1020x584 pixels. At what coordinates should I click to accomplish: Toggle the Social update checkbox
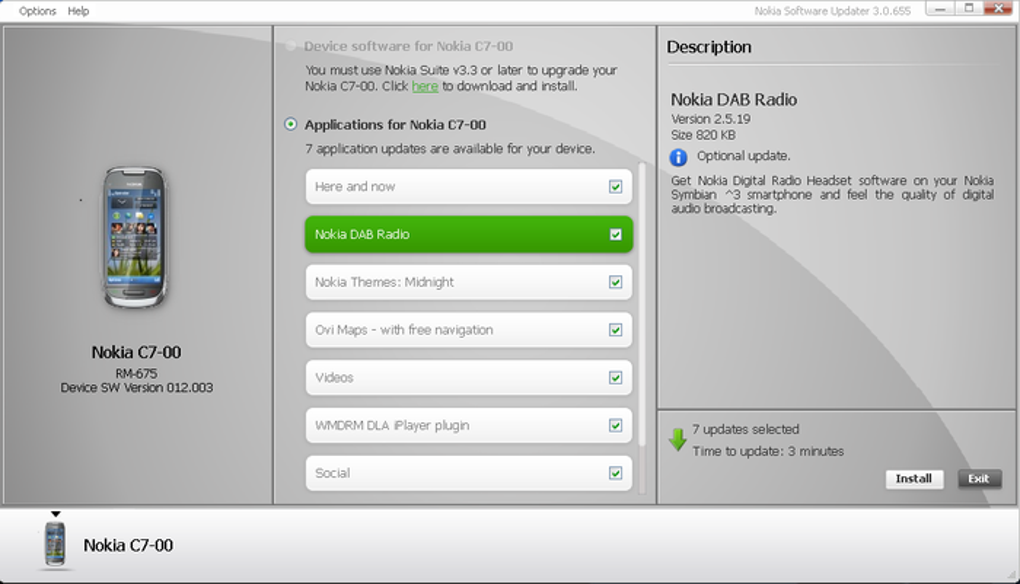(615, 473)
